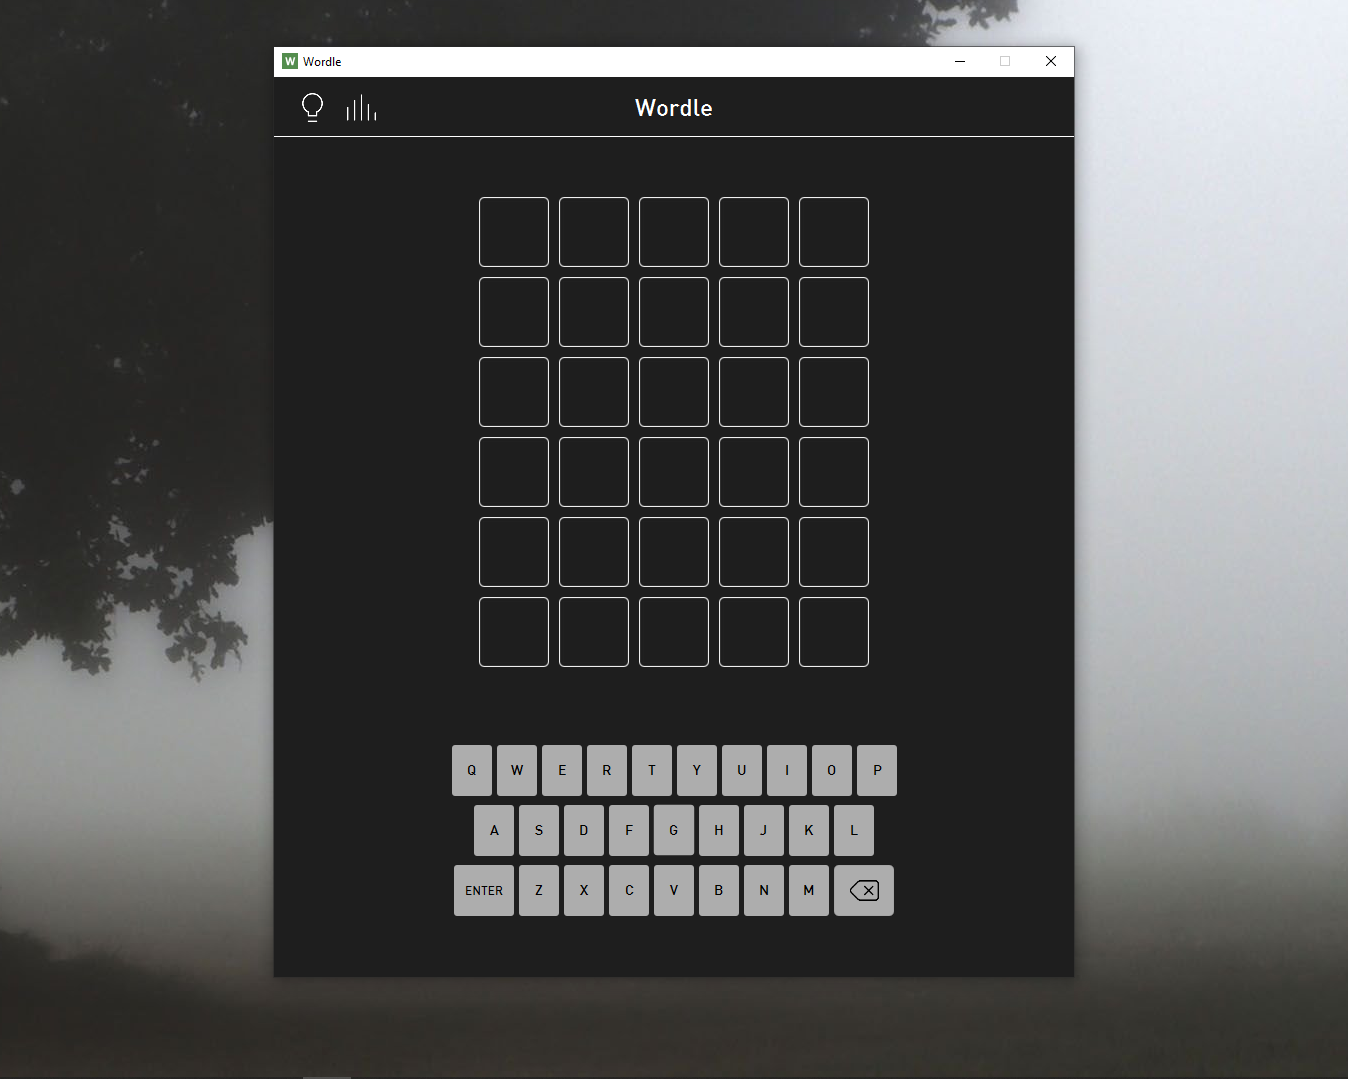This screenshot has height=1079, width=1348.
Task: Type the letter E
Action: pyautogui.click(x=562, y=770)
